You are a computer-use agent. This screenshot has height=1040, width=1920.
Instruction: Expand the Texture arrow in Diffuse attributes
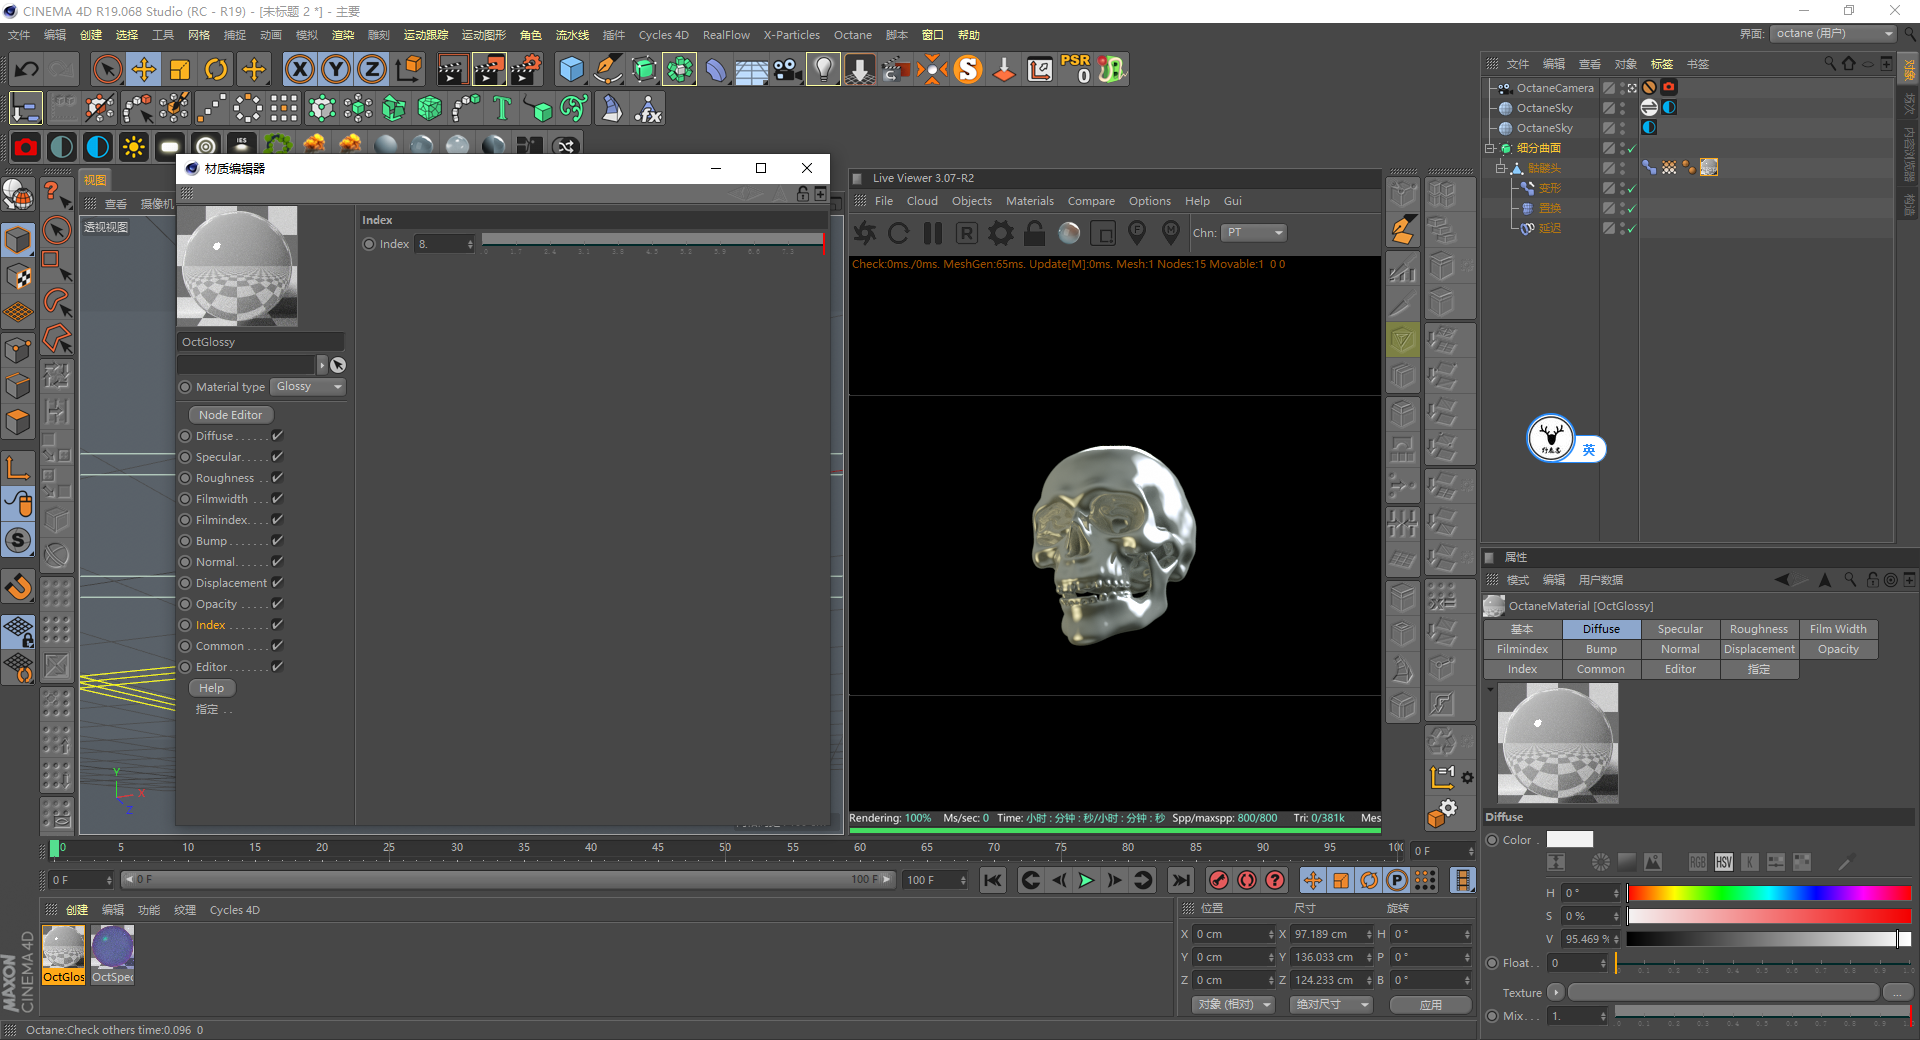tap(1556, 992)
